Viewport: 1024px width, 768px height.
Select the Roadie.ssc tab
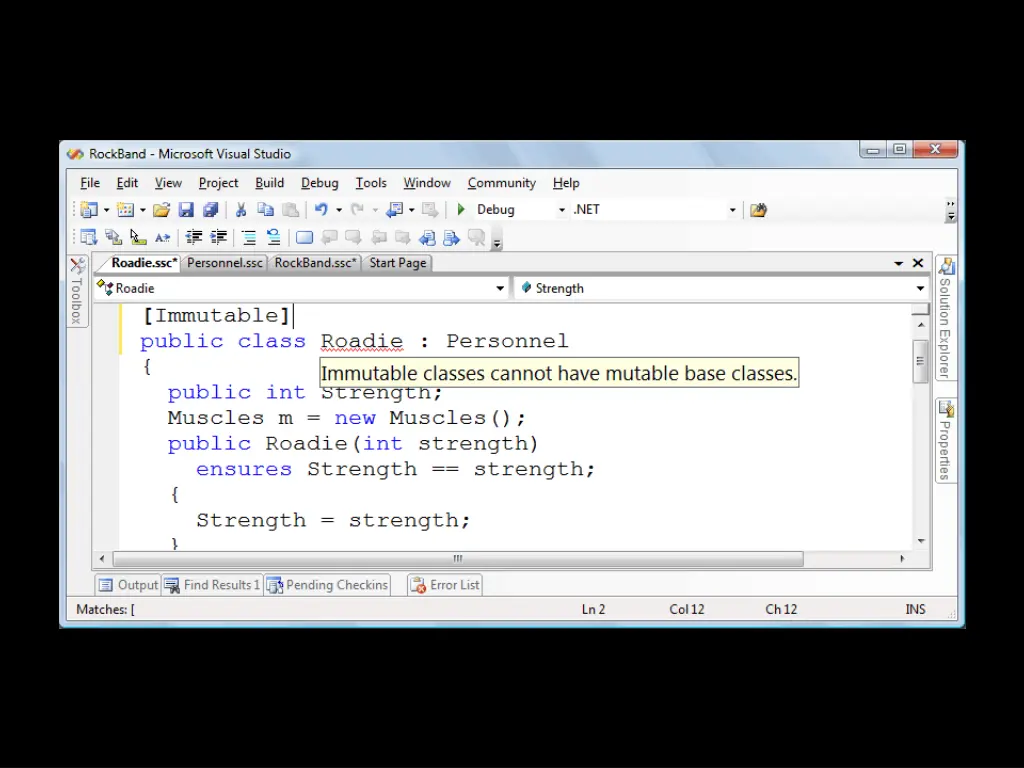(144, 263)
